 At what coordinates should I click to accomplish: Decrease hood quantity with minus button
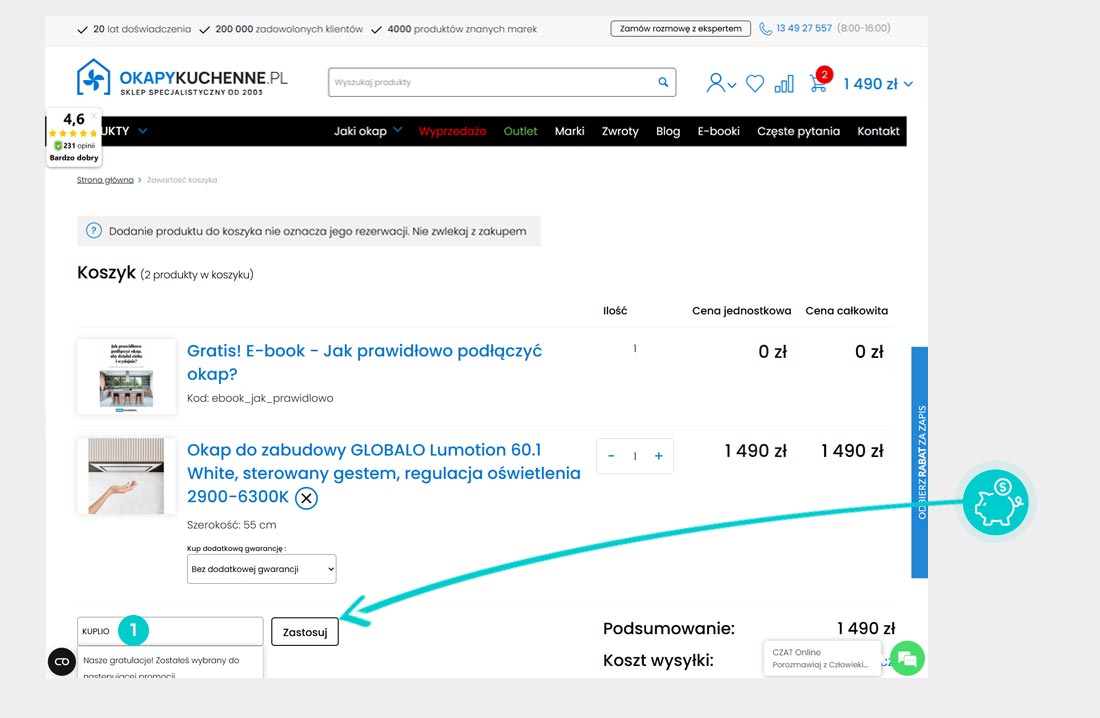pos(611,456)
